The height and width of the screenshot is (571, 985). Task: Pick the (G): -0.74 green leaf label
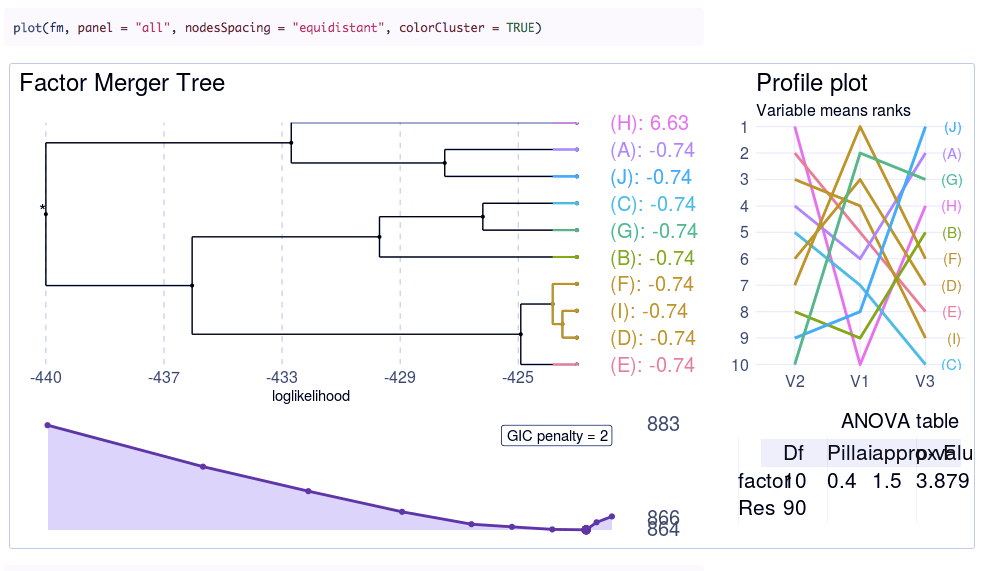point(652,231)
